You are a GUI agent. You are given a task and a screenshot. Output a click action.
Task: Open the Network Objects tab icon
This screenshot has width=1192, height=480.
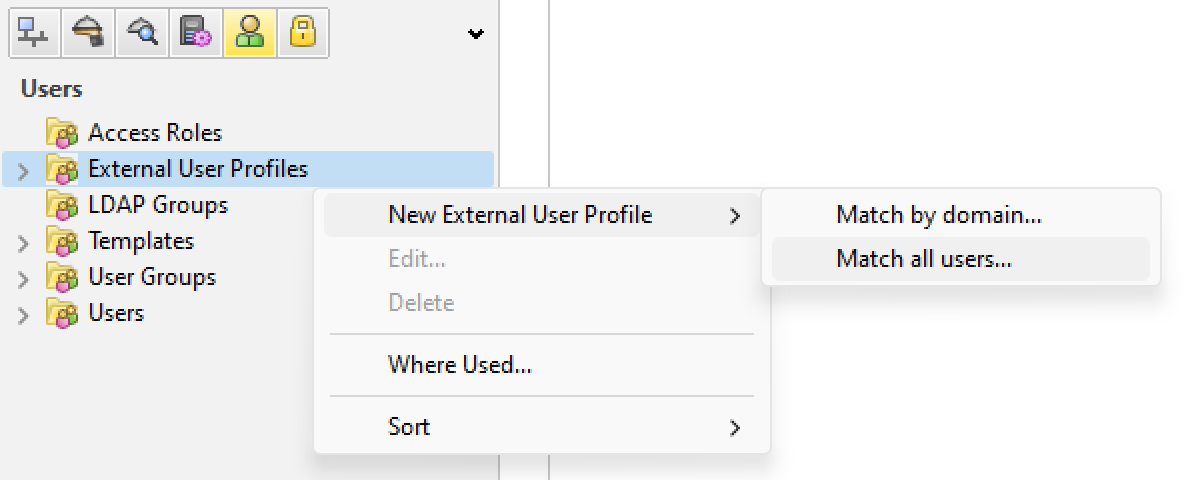pos(34,33)
